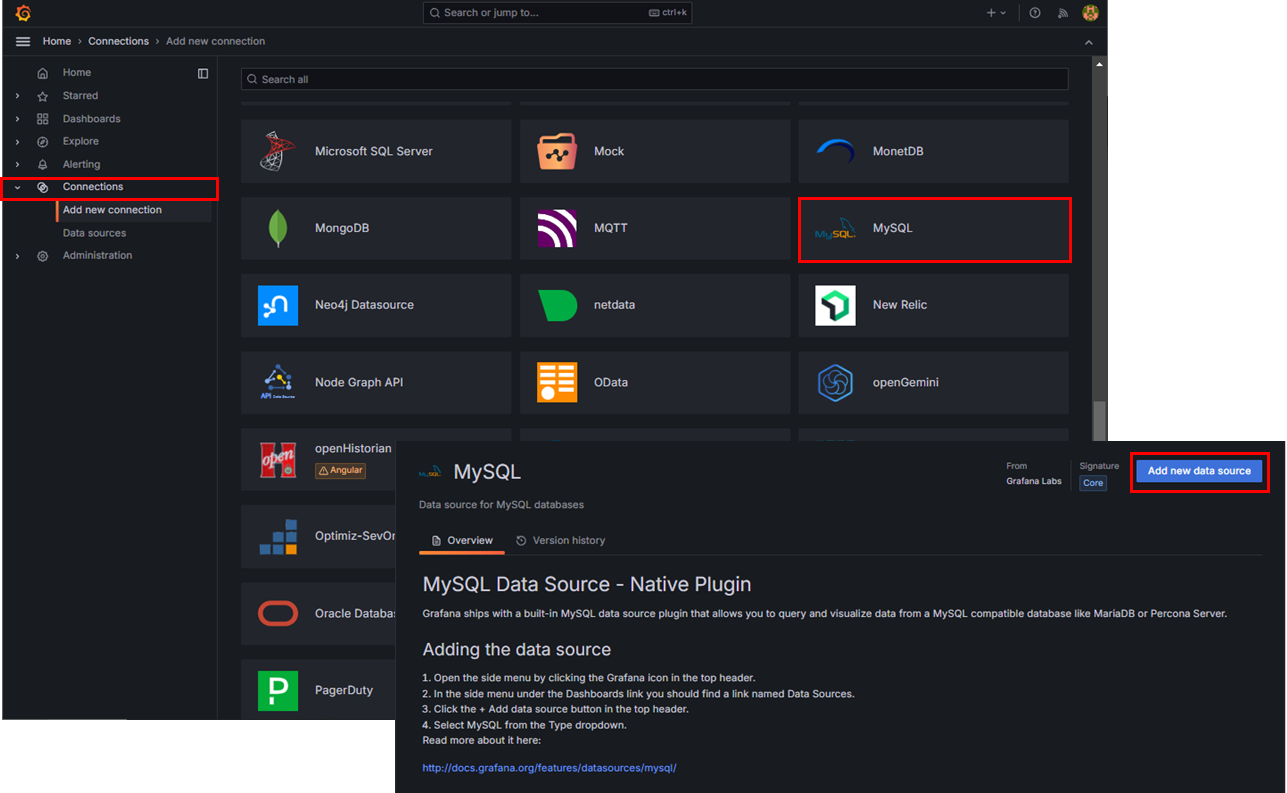Click the OData logo
Screen dimensions: 1287x793
(x=556, y=382)
